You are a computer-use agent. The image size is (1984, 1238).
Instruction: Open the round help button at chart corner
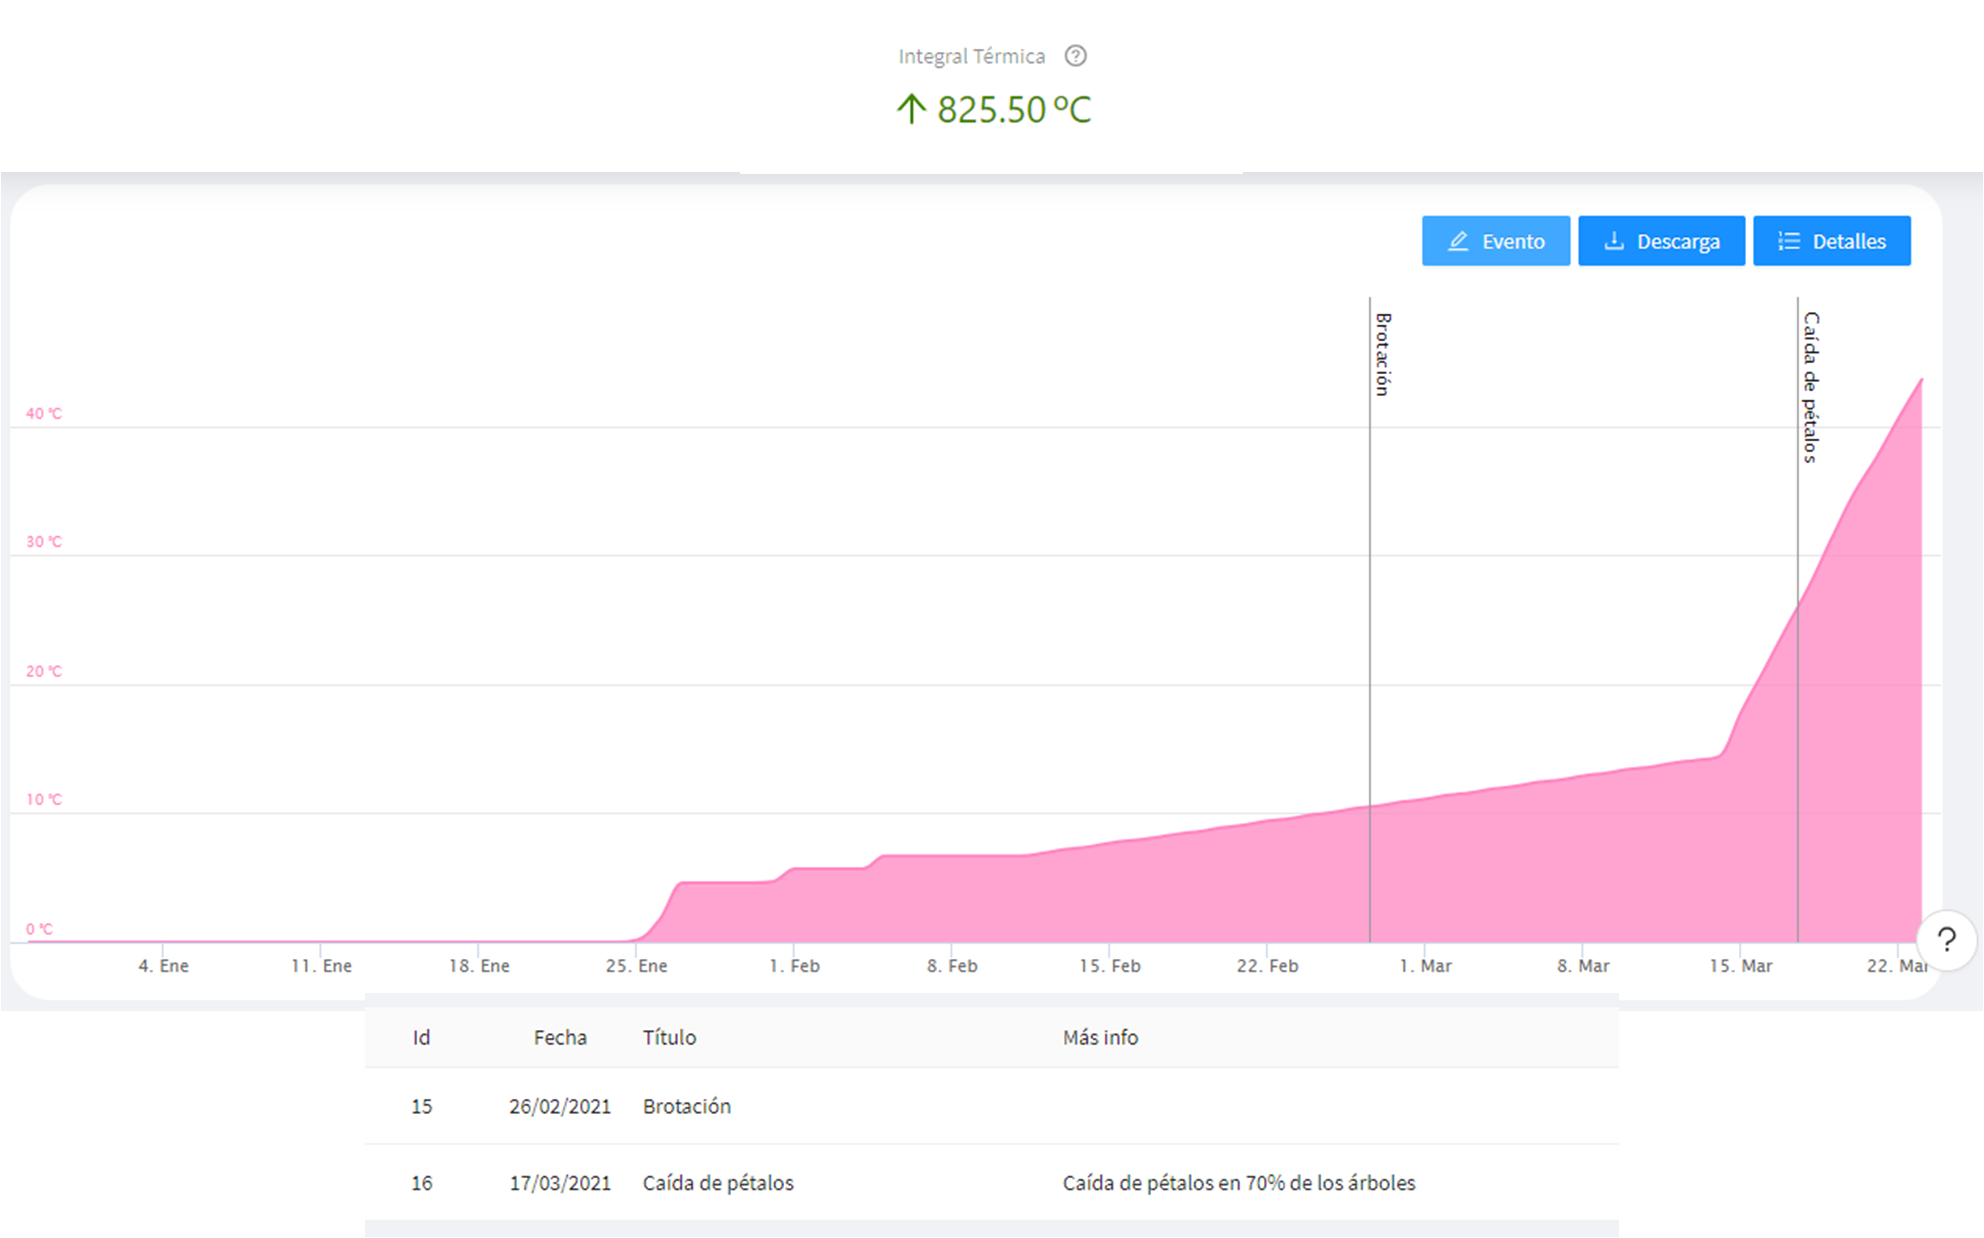1946,940
